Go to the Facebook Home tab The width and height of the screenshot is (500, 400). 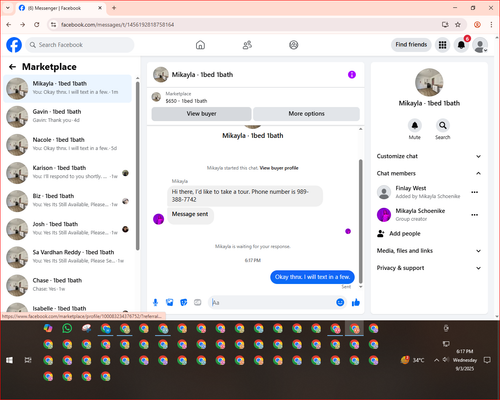click(200, 45)
